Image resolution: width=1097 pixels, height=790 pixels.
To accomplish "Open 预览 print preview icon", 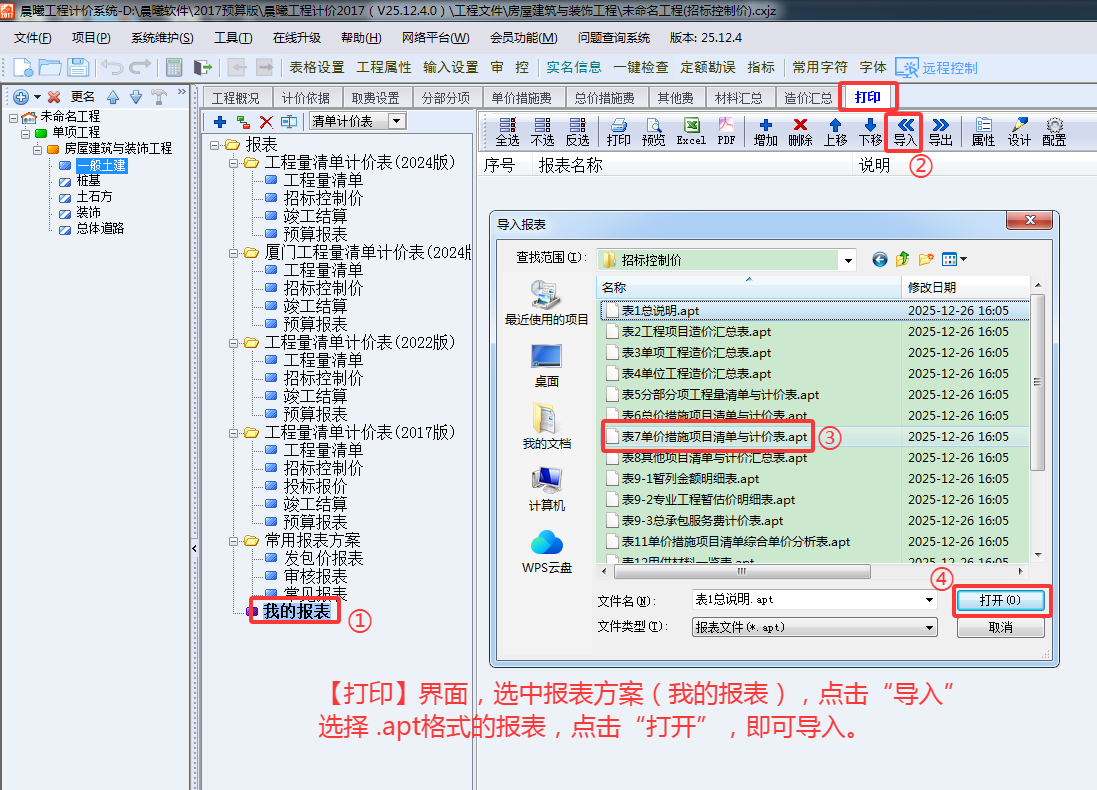I will click(654, 131).
